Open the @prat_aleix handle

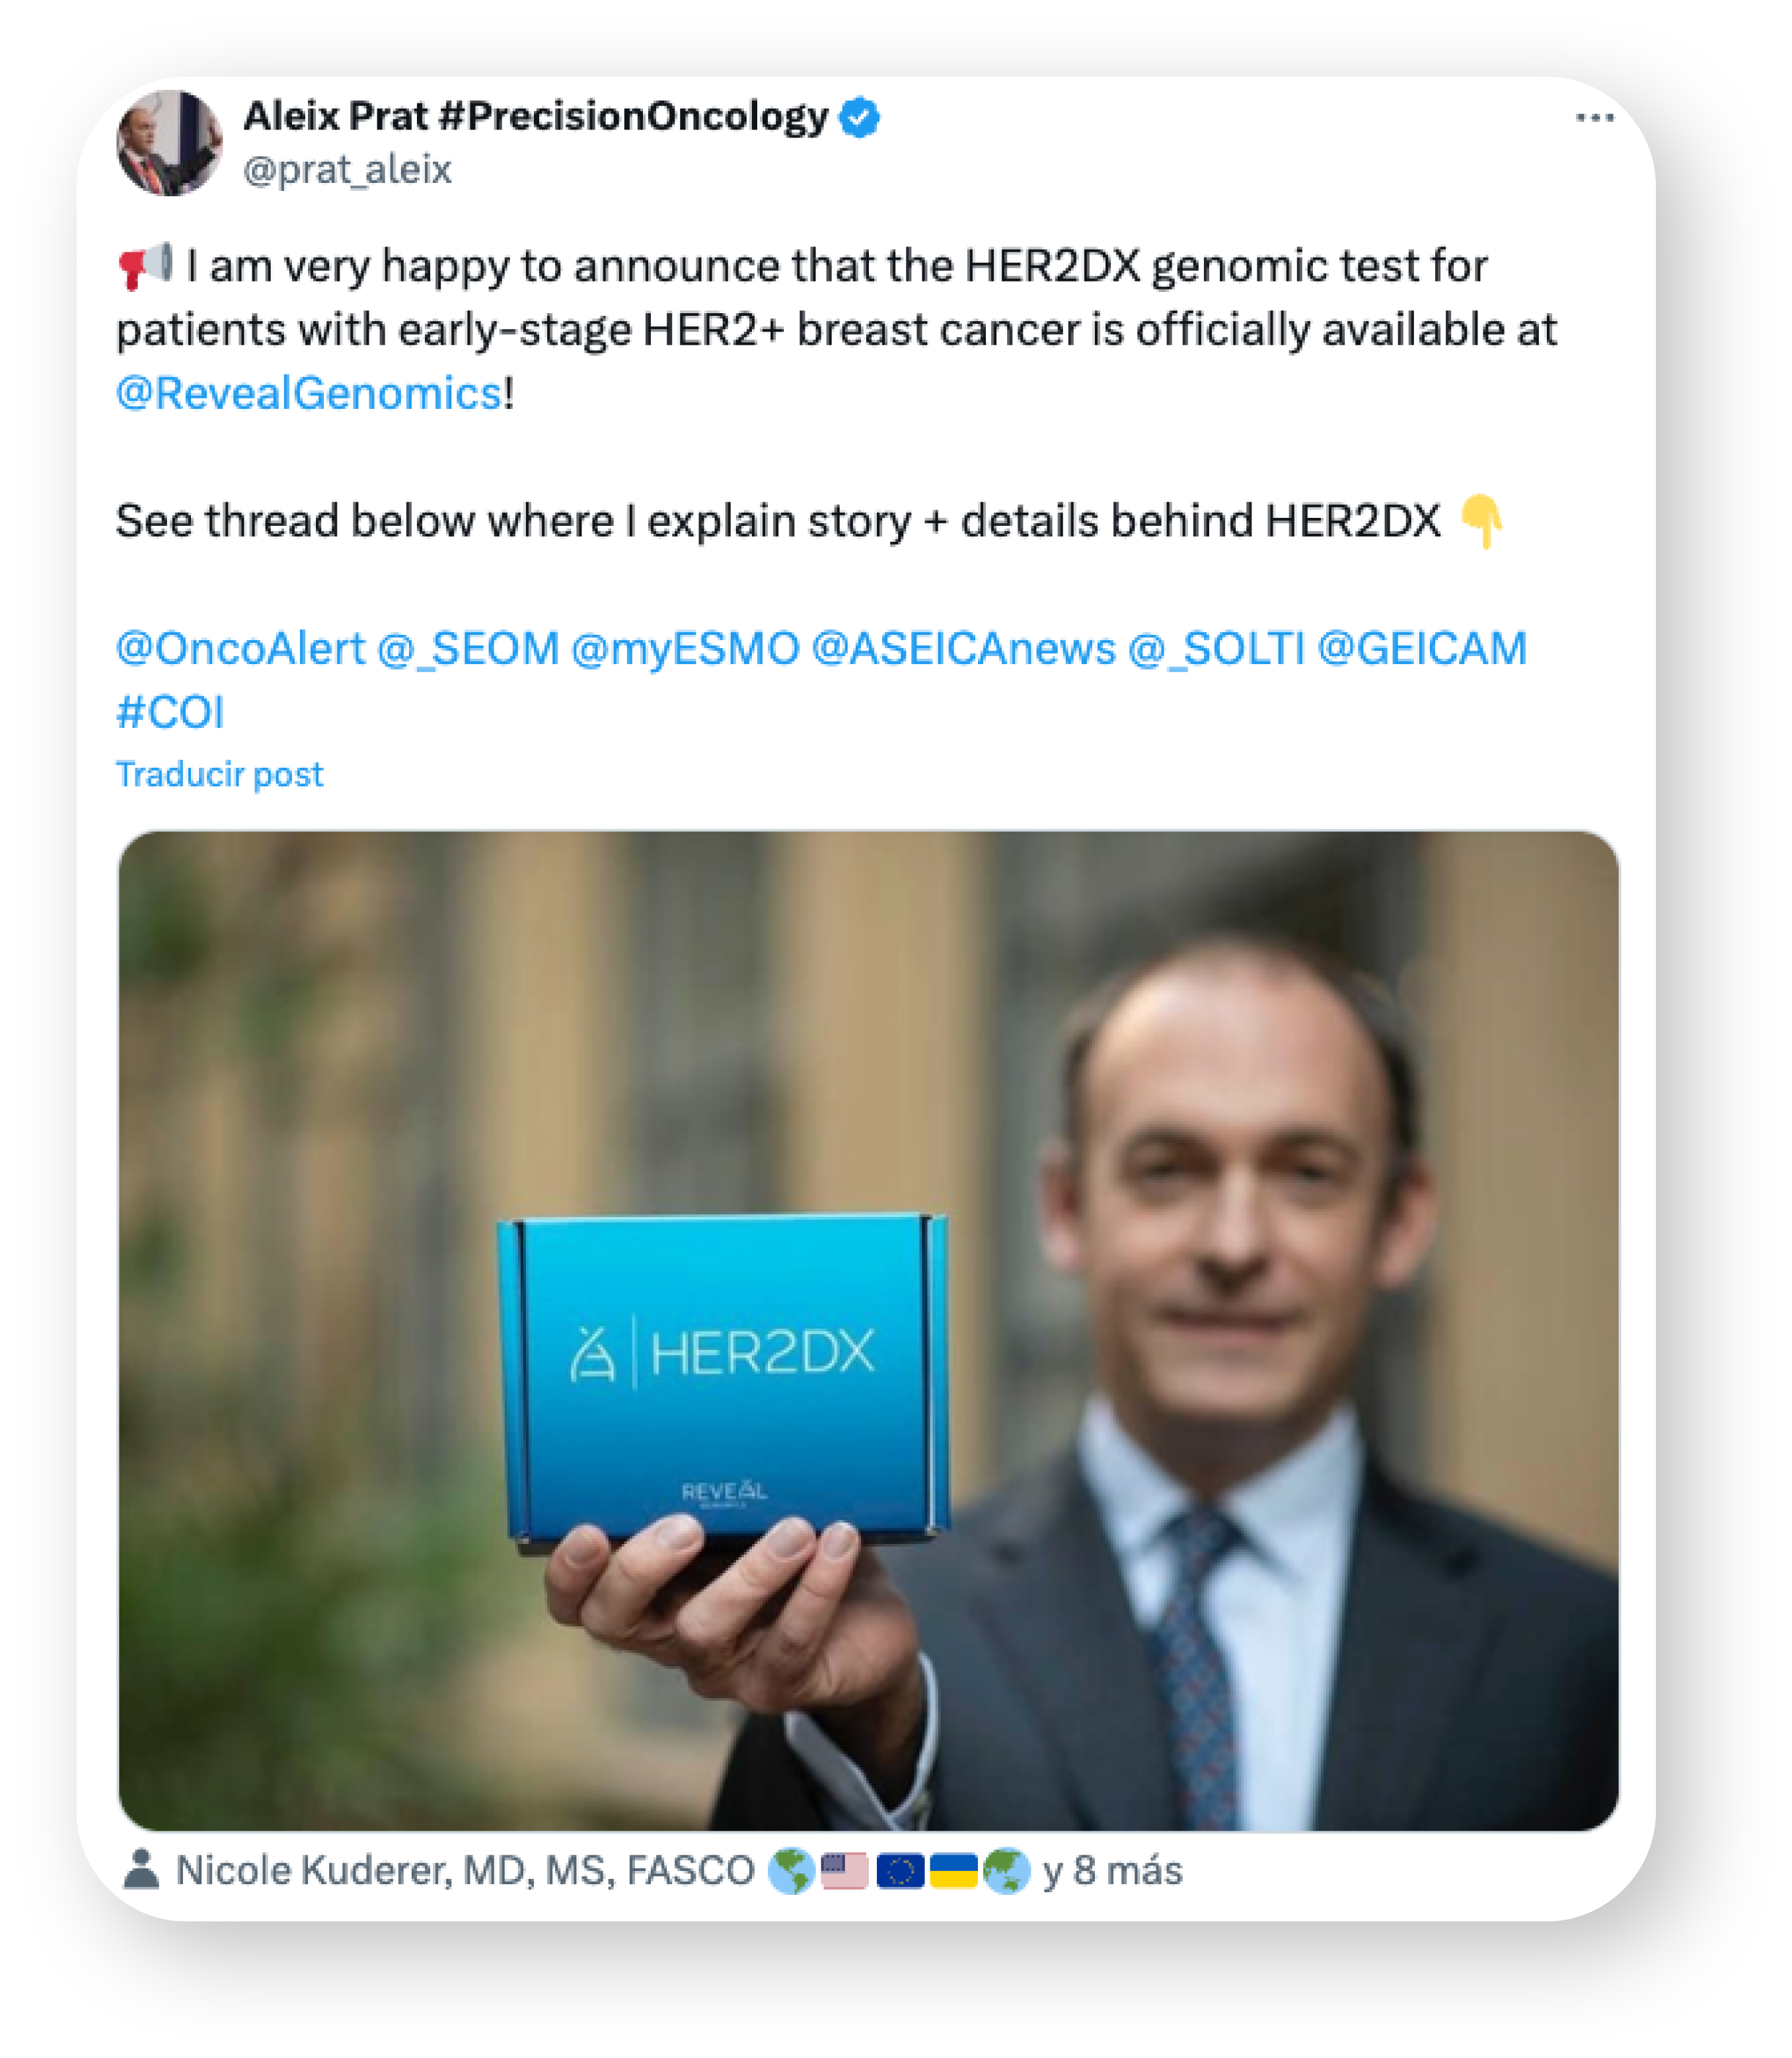click(x=347, y=170)
